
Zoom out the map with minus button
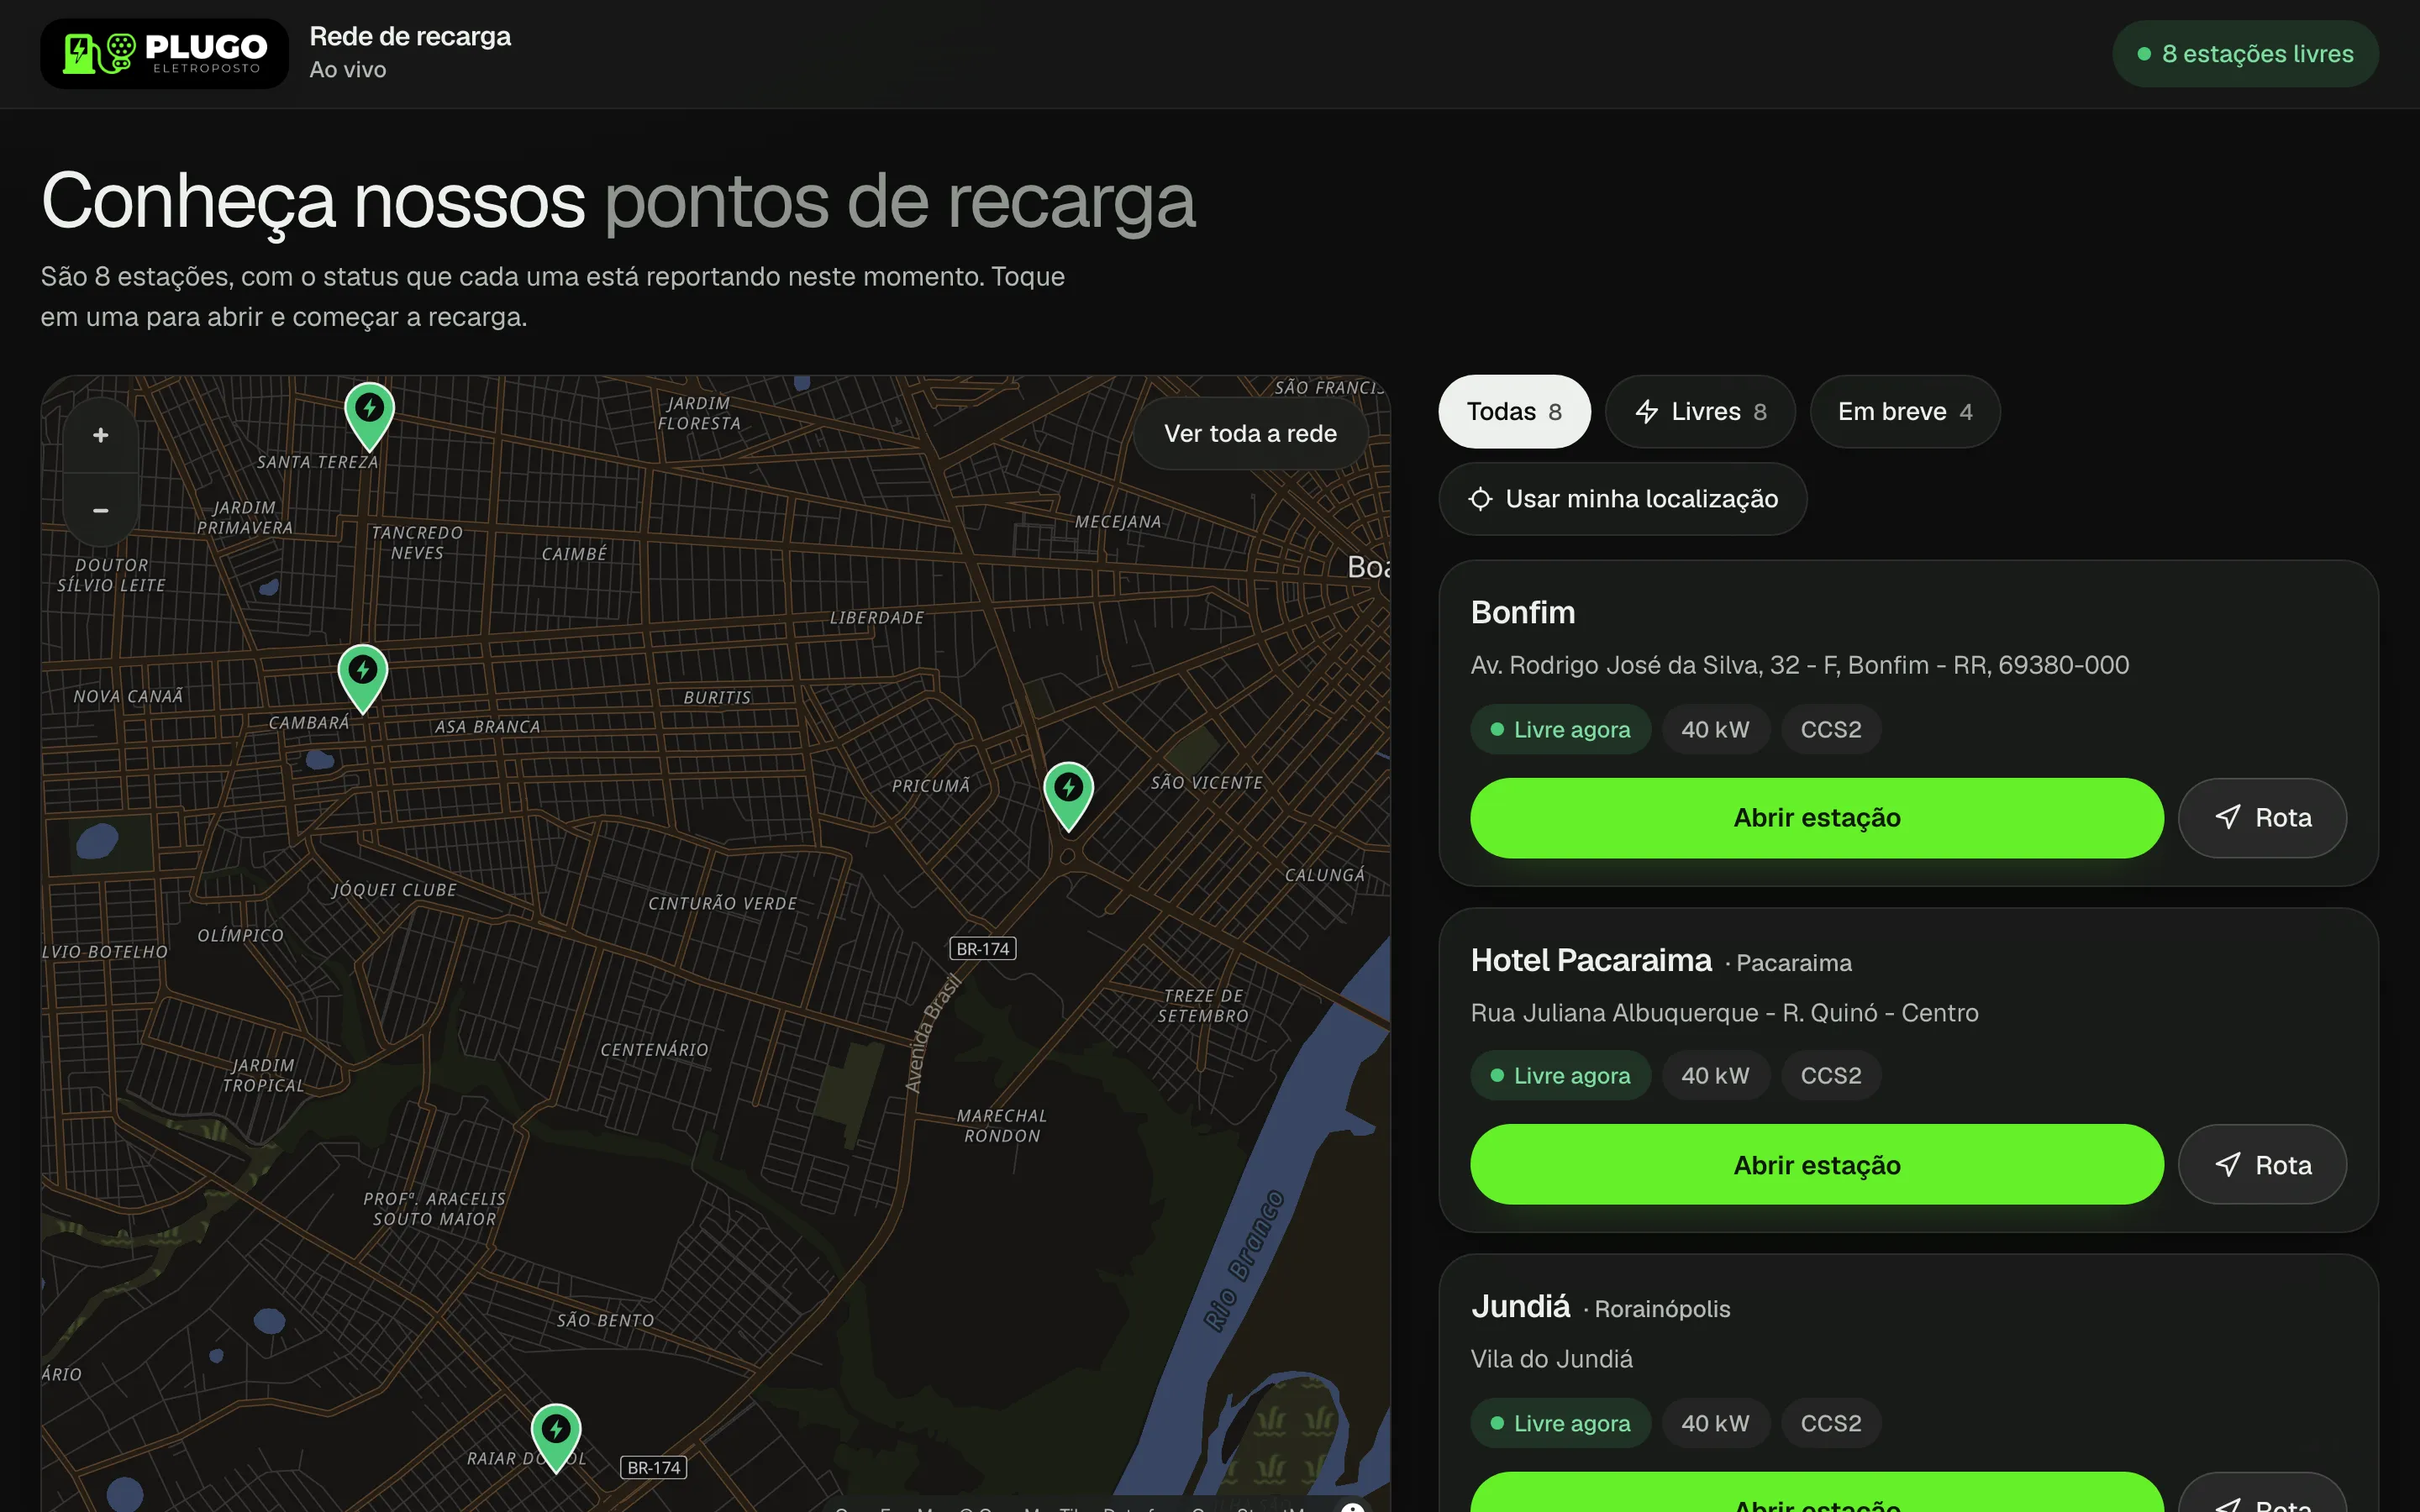(x=101, y=510)
